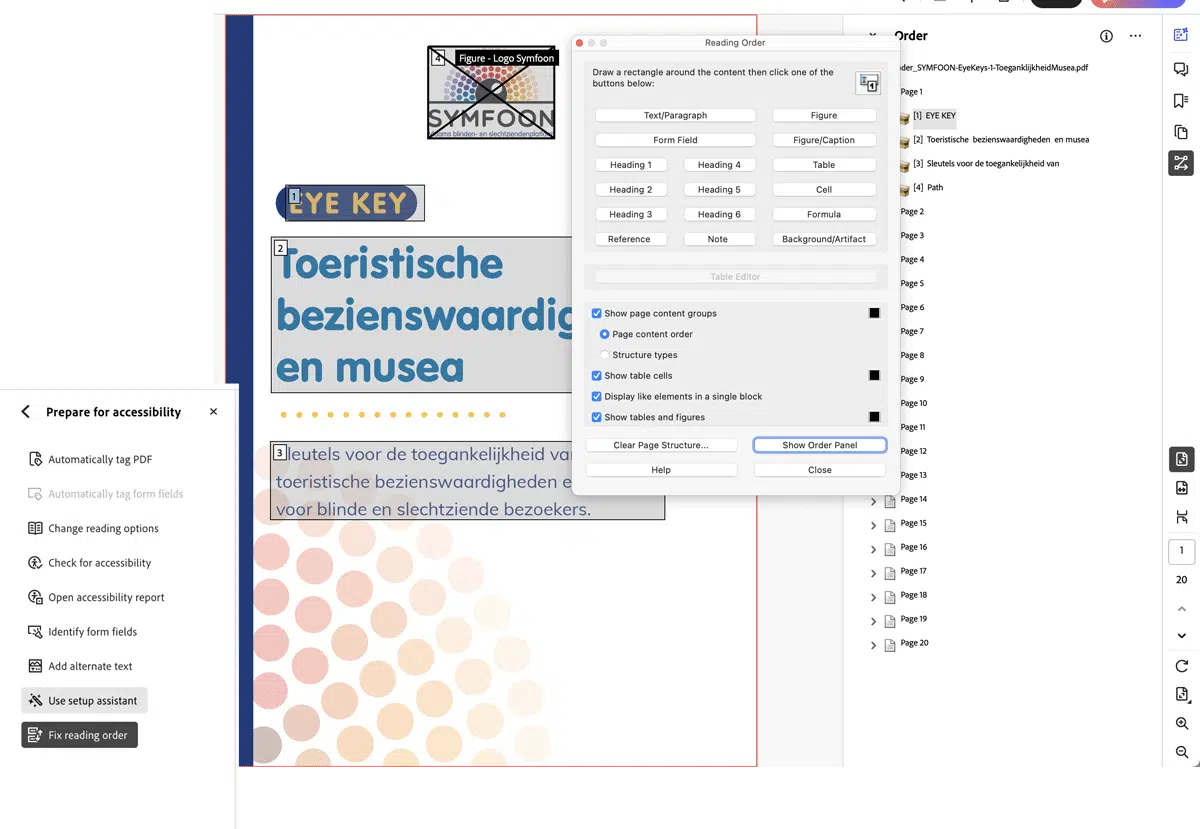1200x829 pixels.
Task: Toggle Show tables and figures checkbox
Action: pos(597,417)
